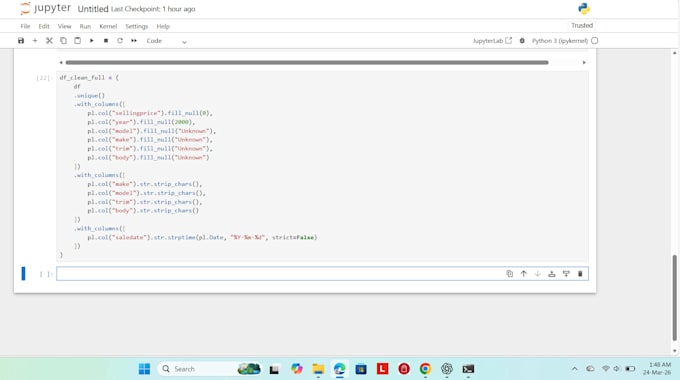Open the clock and date panel
The image size is (680, 380).
(x=657, y=369)
